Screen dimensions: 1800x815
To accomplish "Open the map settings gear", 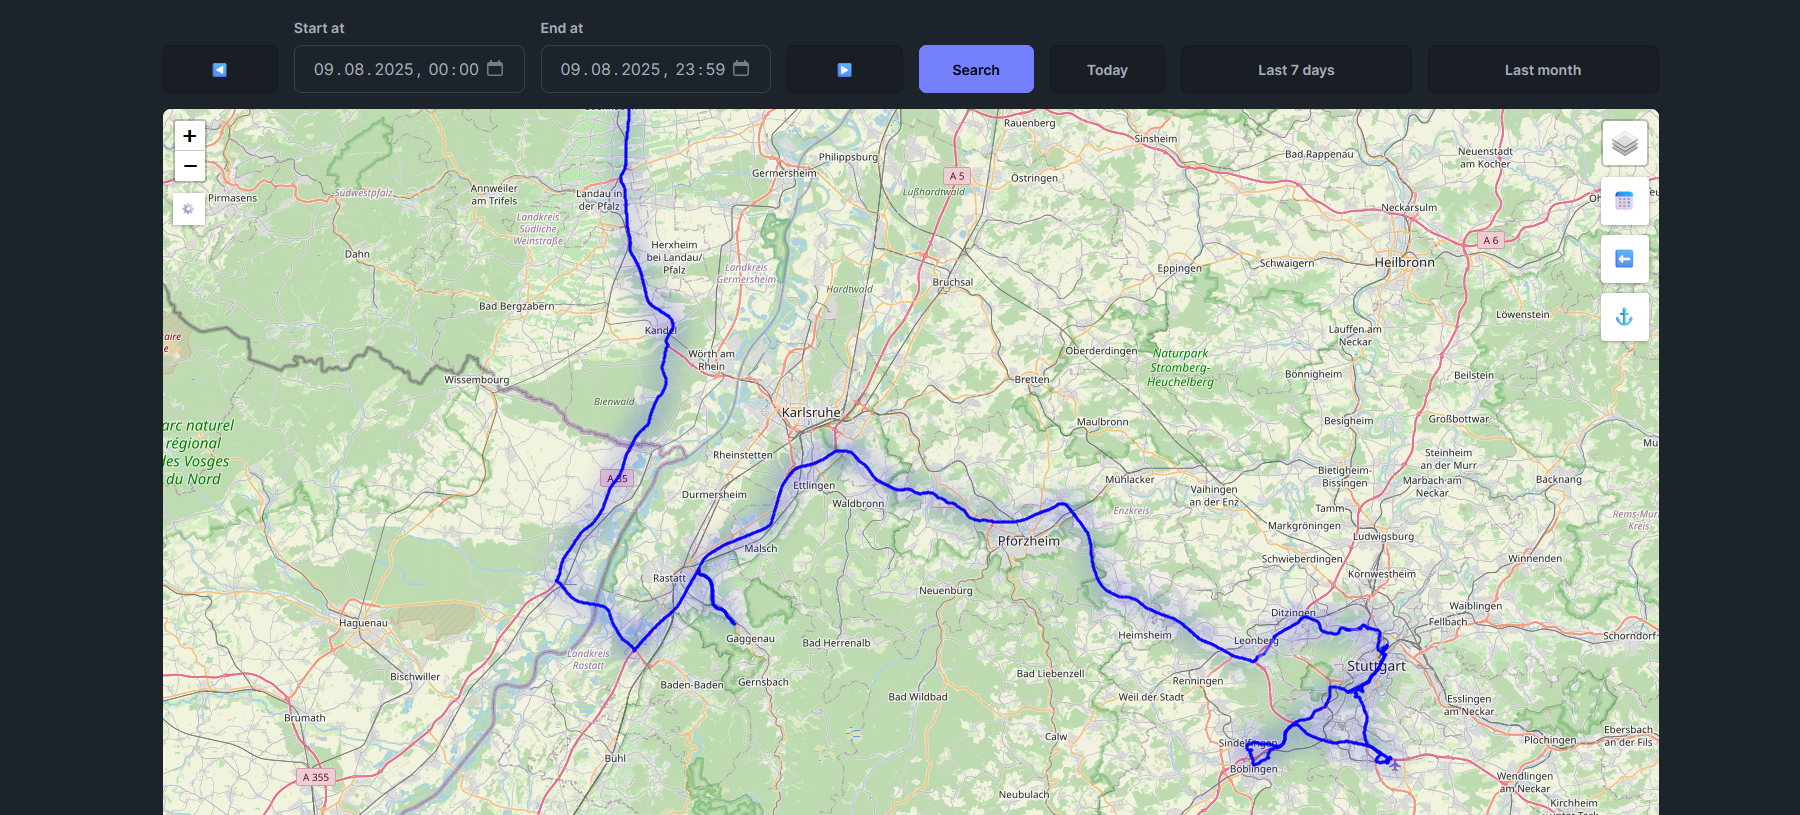I will (188, 209).
